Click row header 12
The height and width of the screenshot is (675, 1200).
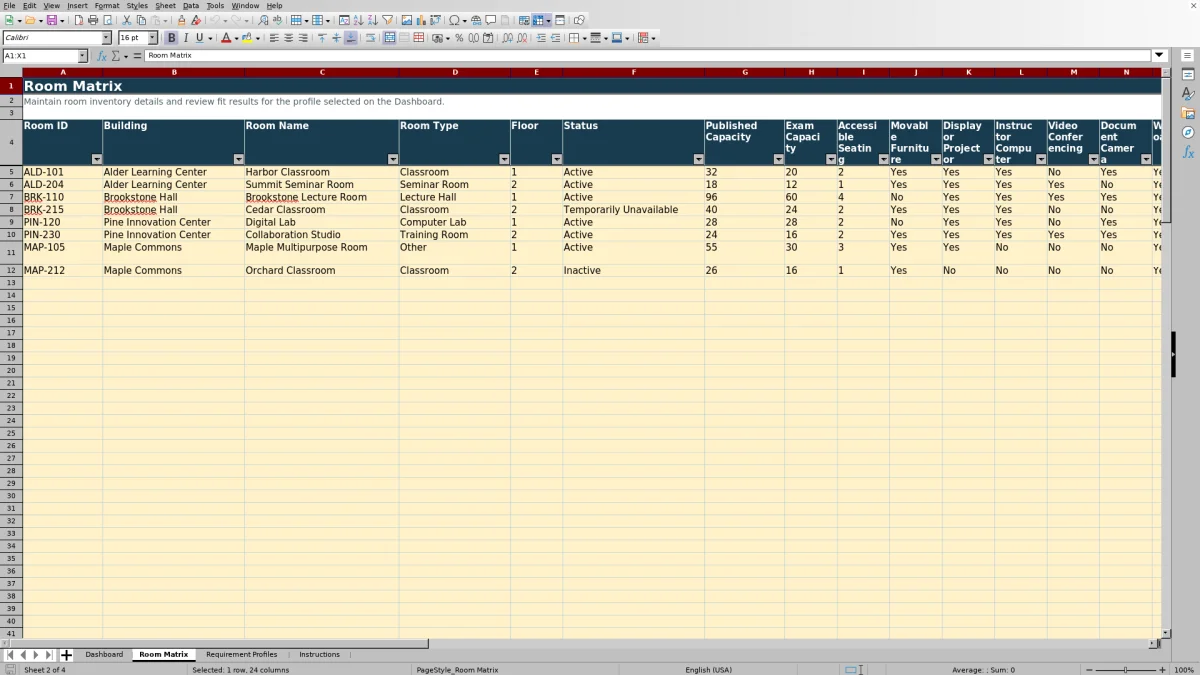coord(11,271)
